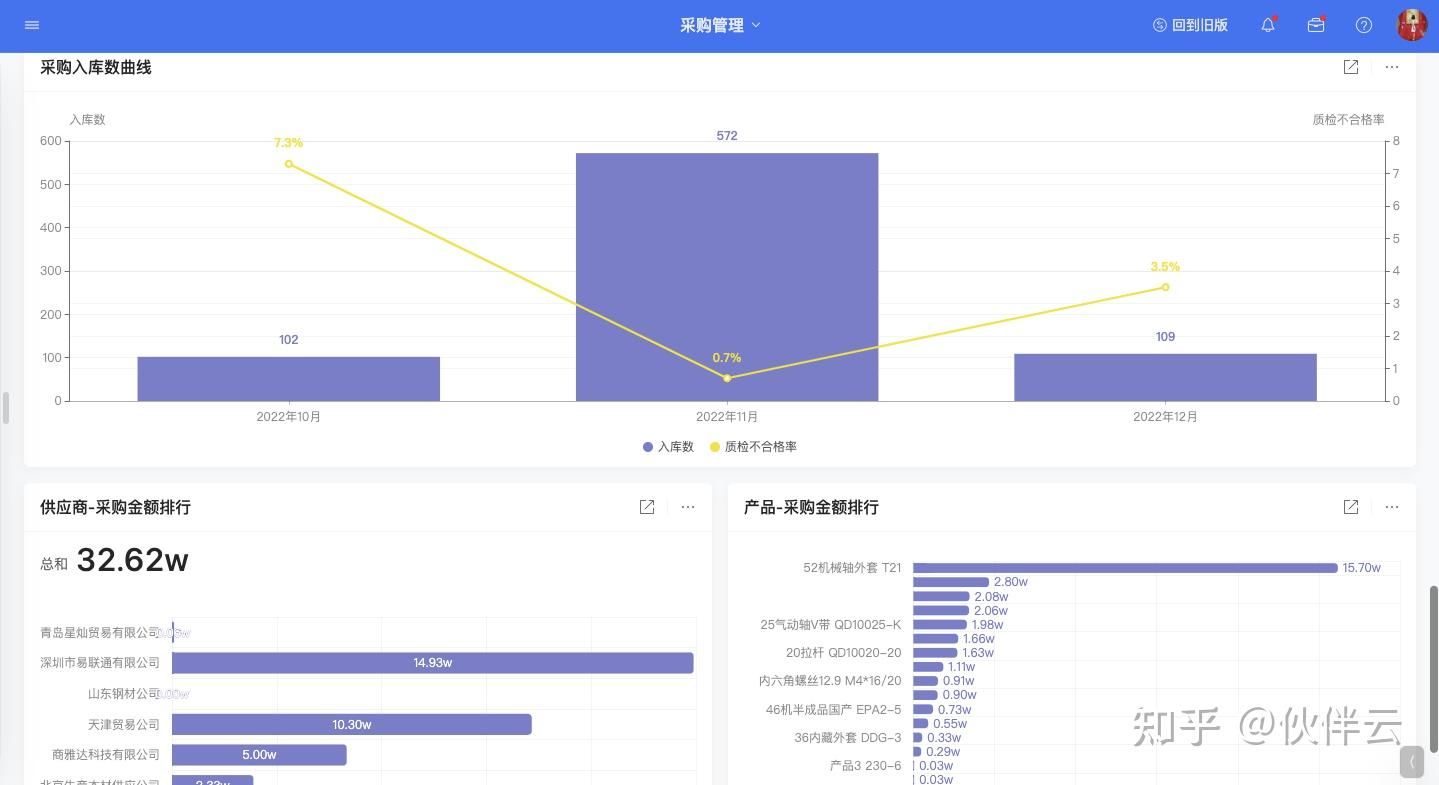Toggle the 入库数 legend item
Screen dimensions: 1439x785
point(667,447)
